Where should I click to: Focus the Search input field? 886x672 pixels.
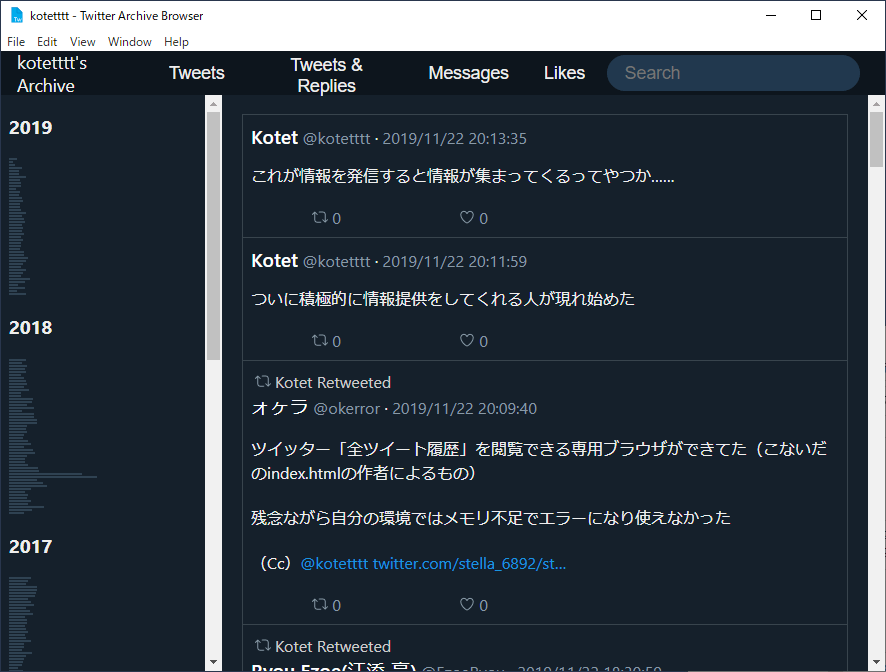[733, 73]
